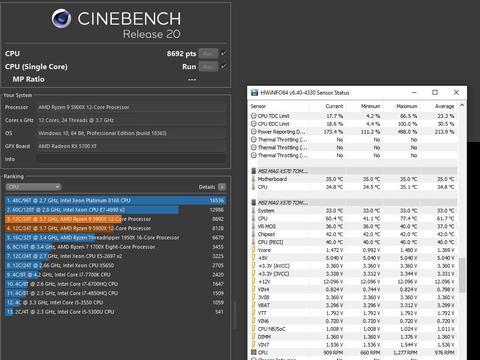This screenshot has height=360, width=480.
Task: Click the HWiNFO64 vertical scrollbar thumb
Action: (x=462, y=275)
